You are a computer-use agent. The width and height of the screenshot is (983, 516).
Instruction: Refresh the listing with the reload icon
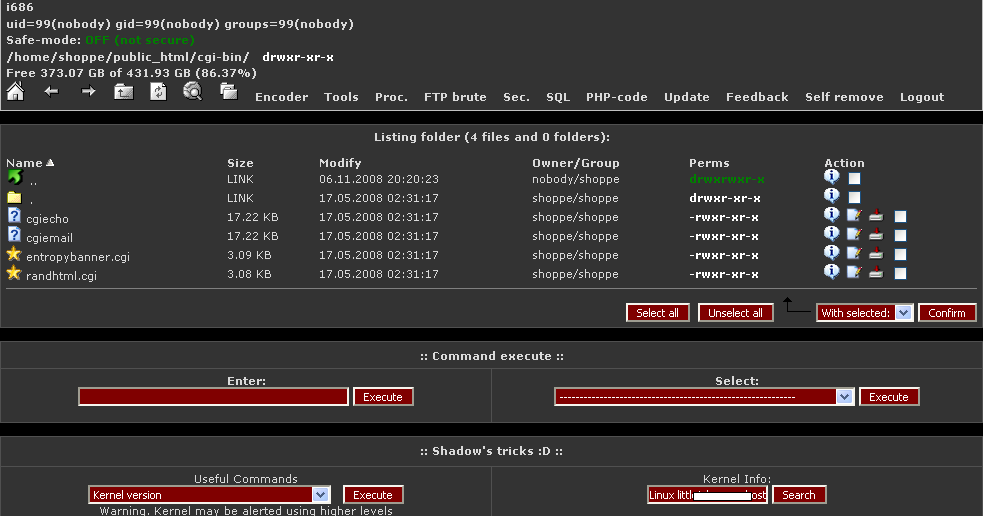click(x=159, y=92)
